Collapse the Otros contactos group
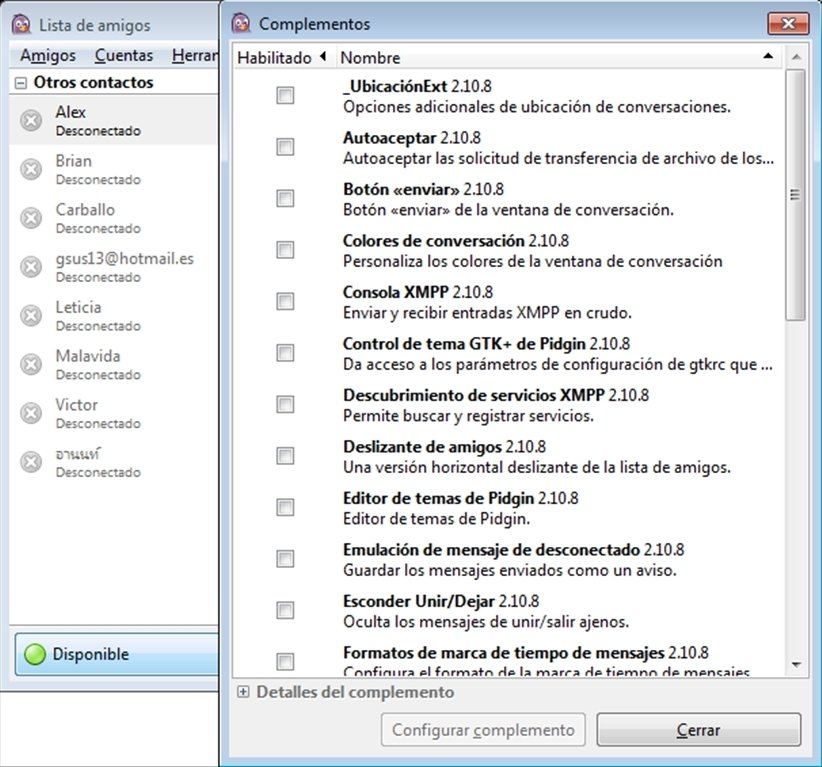The height and width of the screenshot is (767, 822). click(x=20, y=83)
